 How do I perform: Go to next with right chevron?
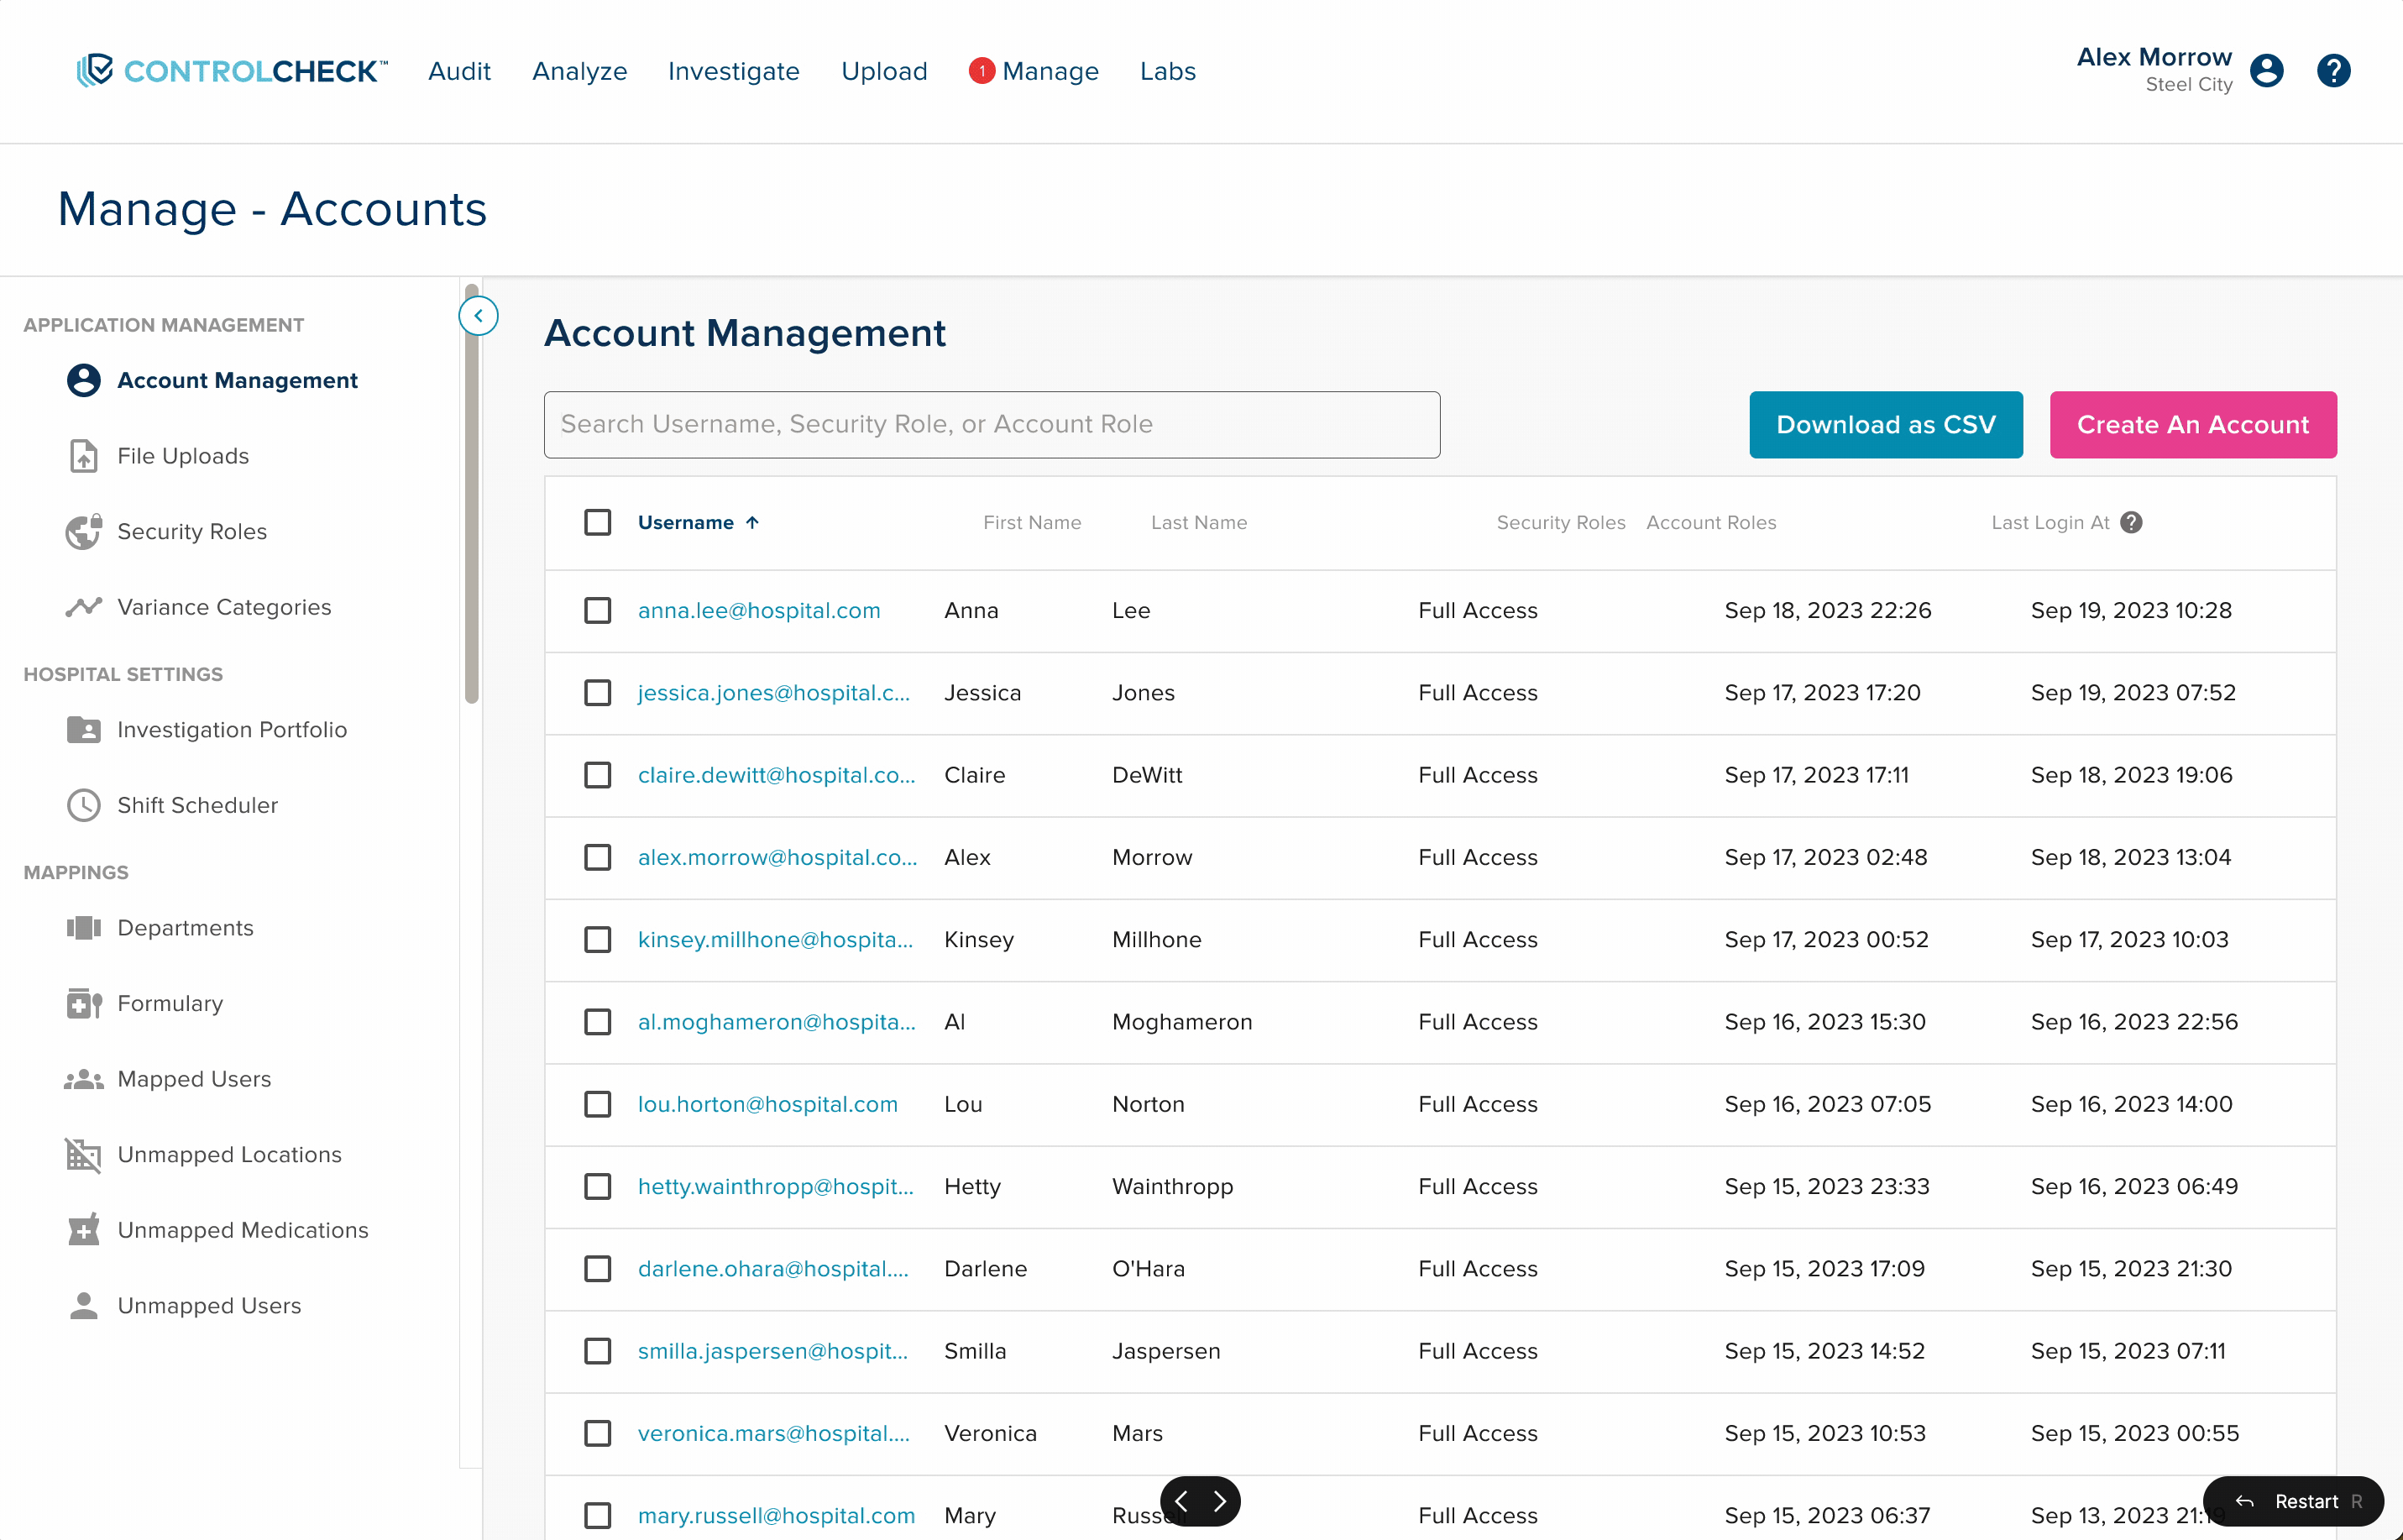pyautogui.click(x=1220, y=1501)
